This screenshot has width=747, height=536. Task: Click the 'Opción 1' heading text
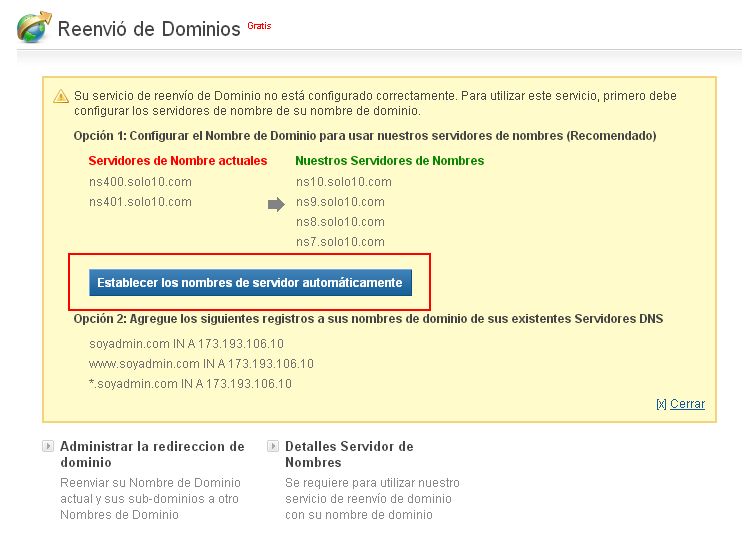click(x=364, y=136)
